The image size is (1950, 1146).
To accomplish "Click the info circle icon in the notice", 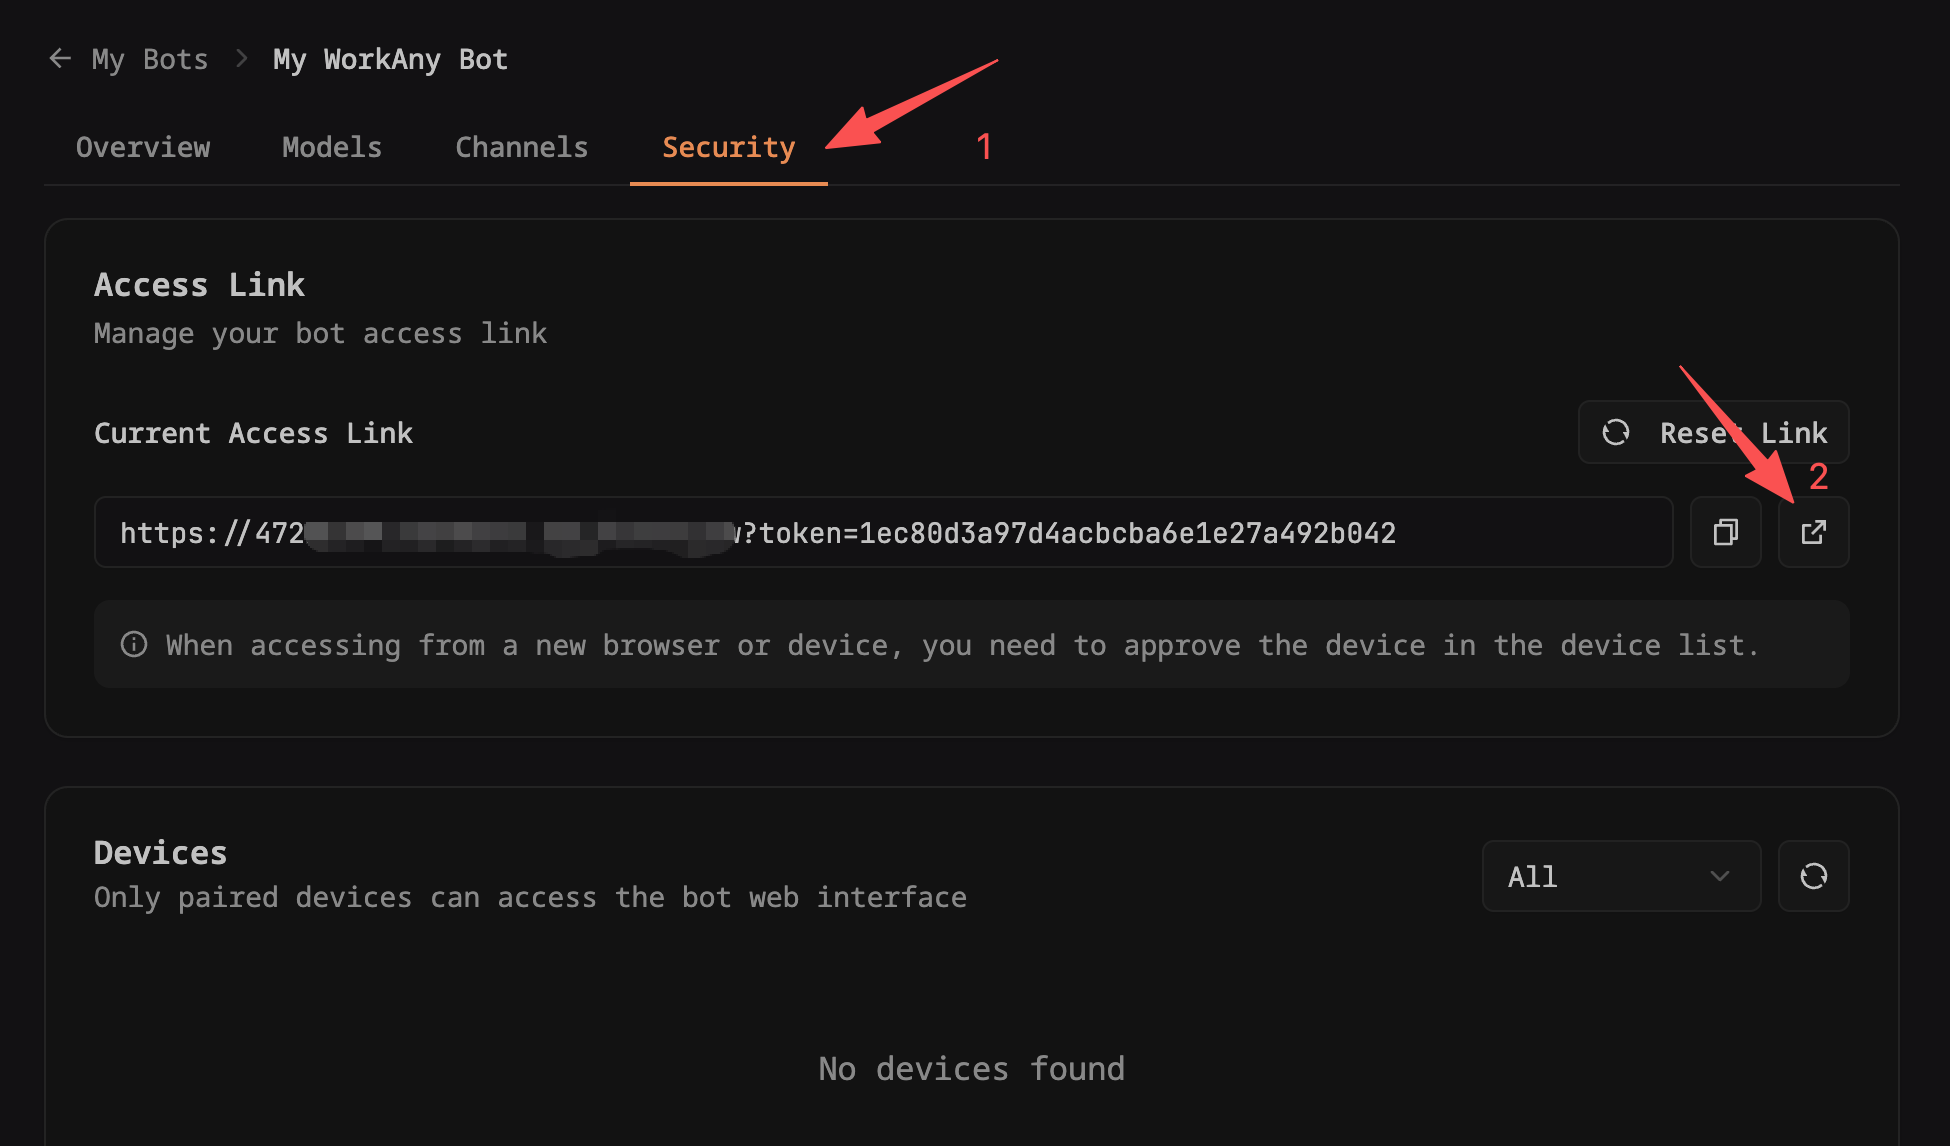I will 134,644.
